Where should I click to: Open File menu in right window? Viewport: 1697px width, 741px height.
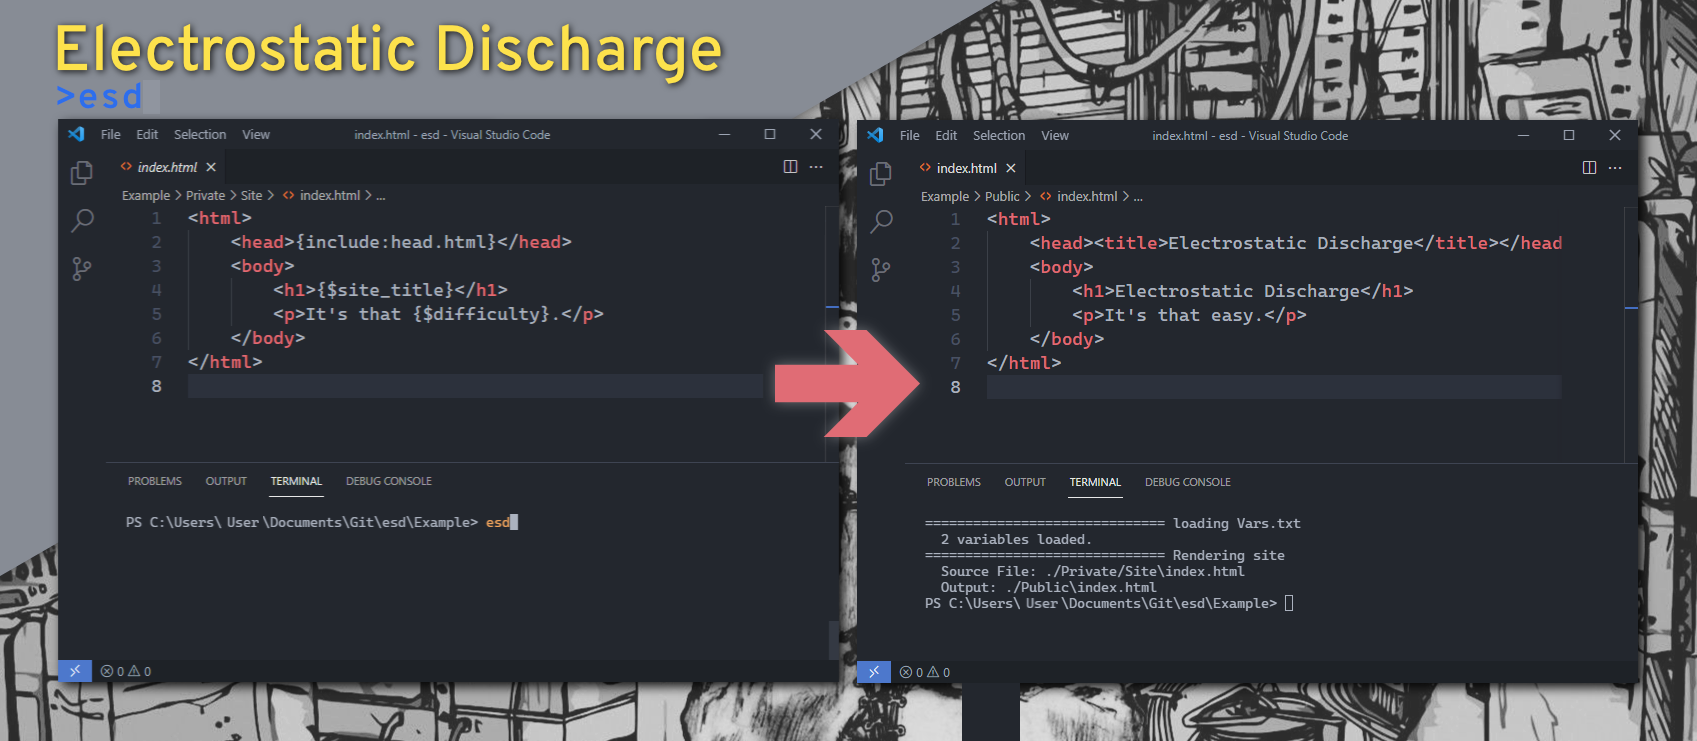pyautogui.click(x=910, y=135)
